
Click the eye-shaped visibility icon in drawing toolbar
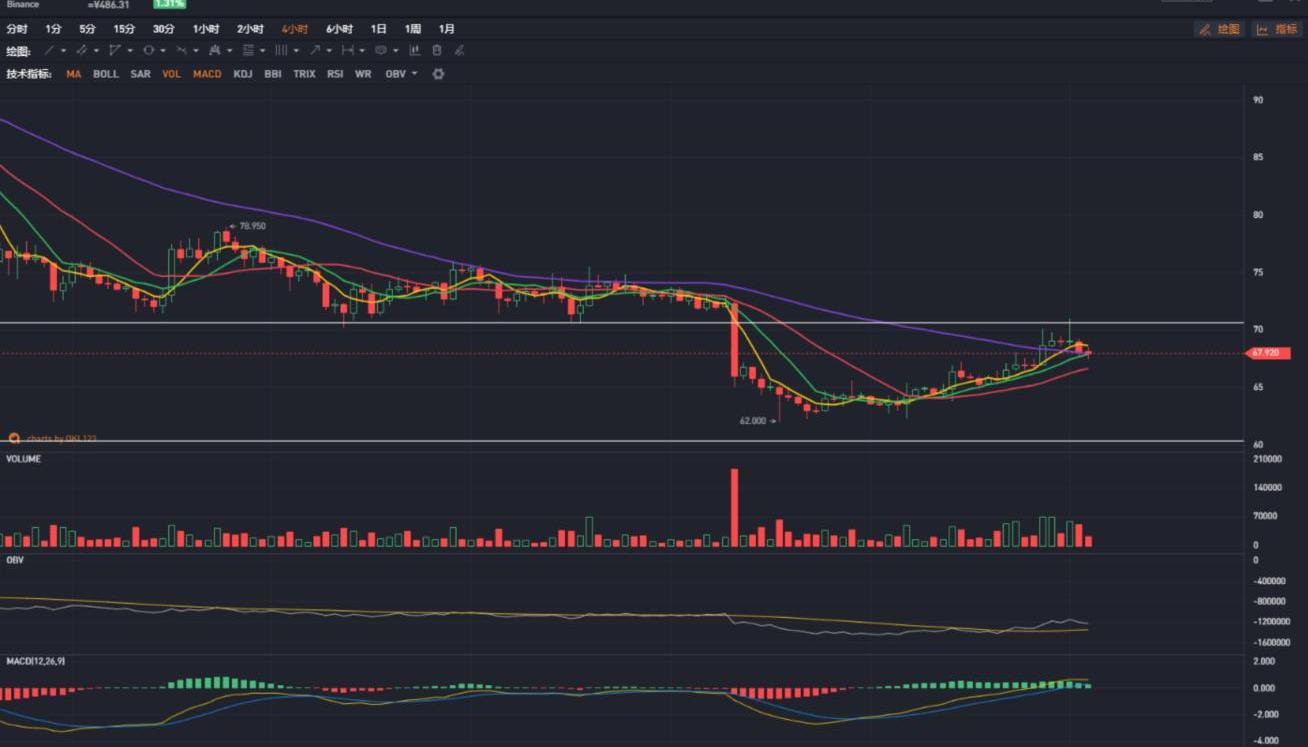pos(380,50)
